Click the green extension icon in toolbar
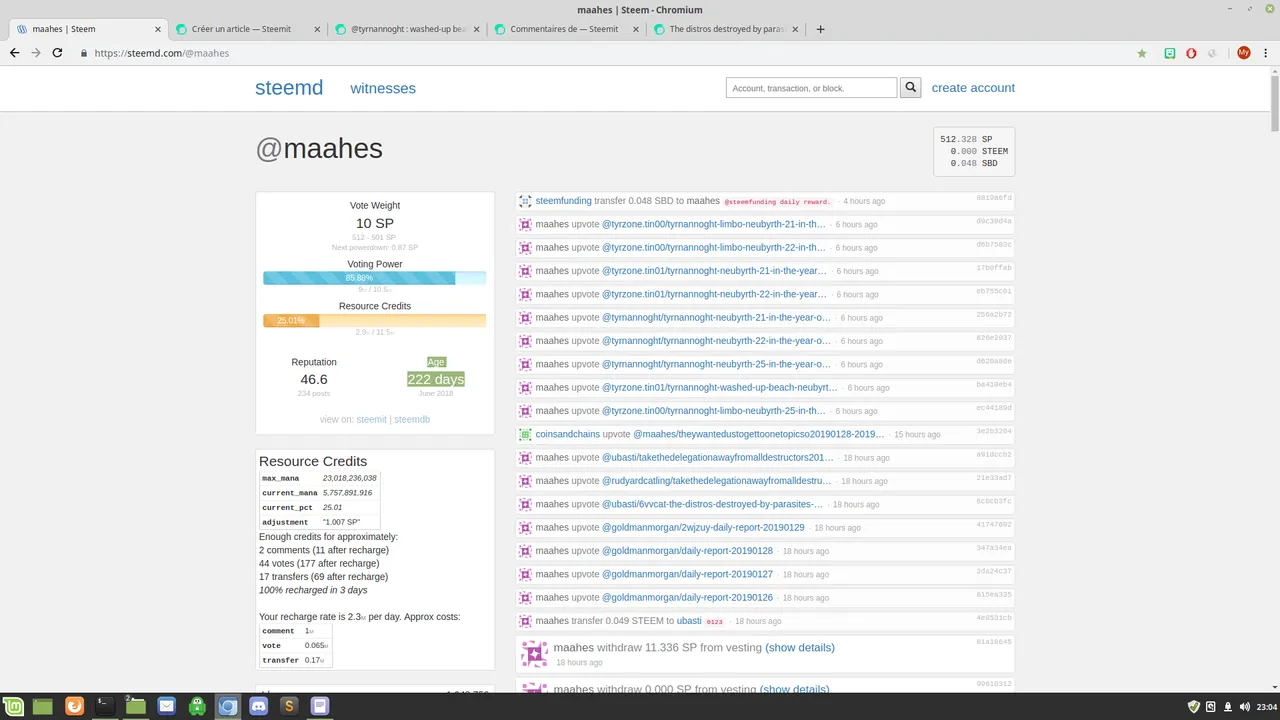The image size is (1280, 720). tap(1170, 53)
